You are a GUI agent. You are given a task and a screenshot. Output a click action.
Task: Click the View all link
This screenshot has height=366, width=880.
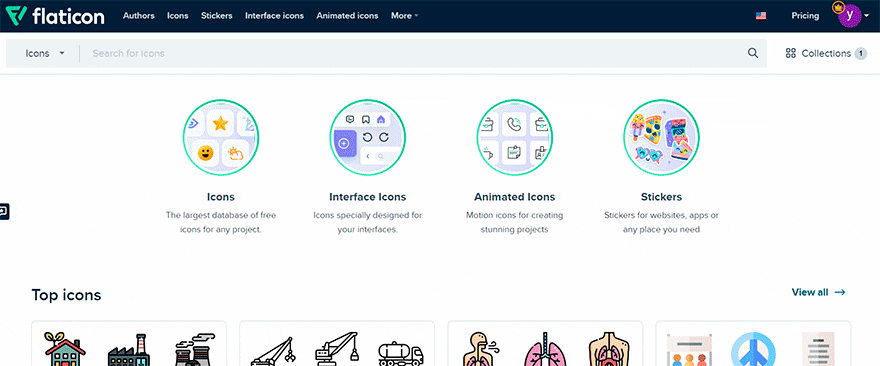pos(818,292)
